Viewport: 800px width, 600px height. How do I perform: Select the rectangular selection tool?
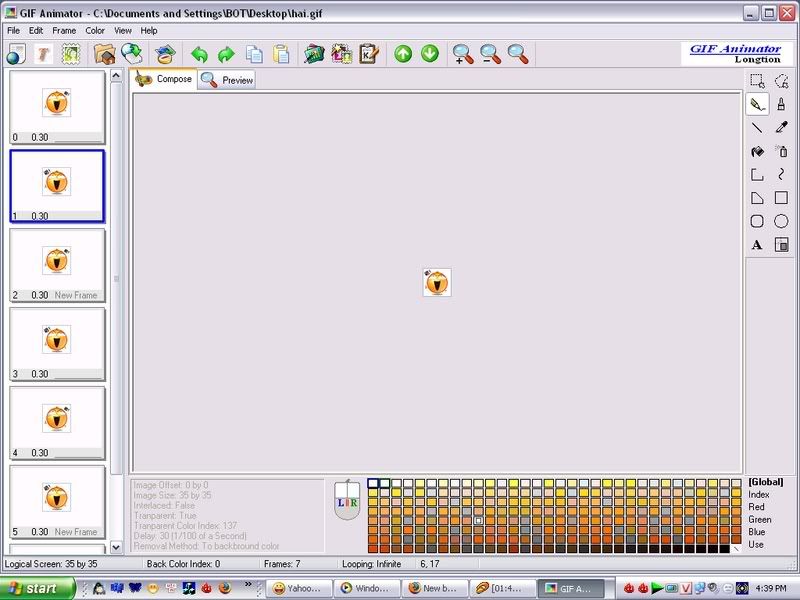tap(757, 81)
